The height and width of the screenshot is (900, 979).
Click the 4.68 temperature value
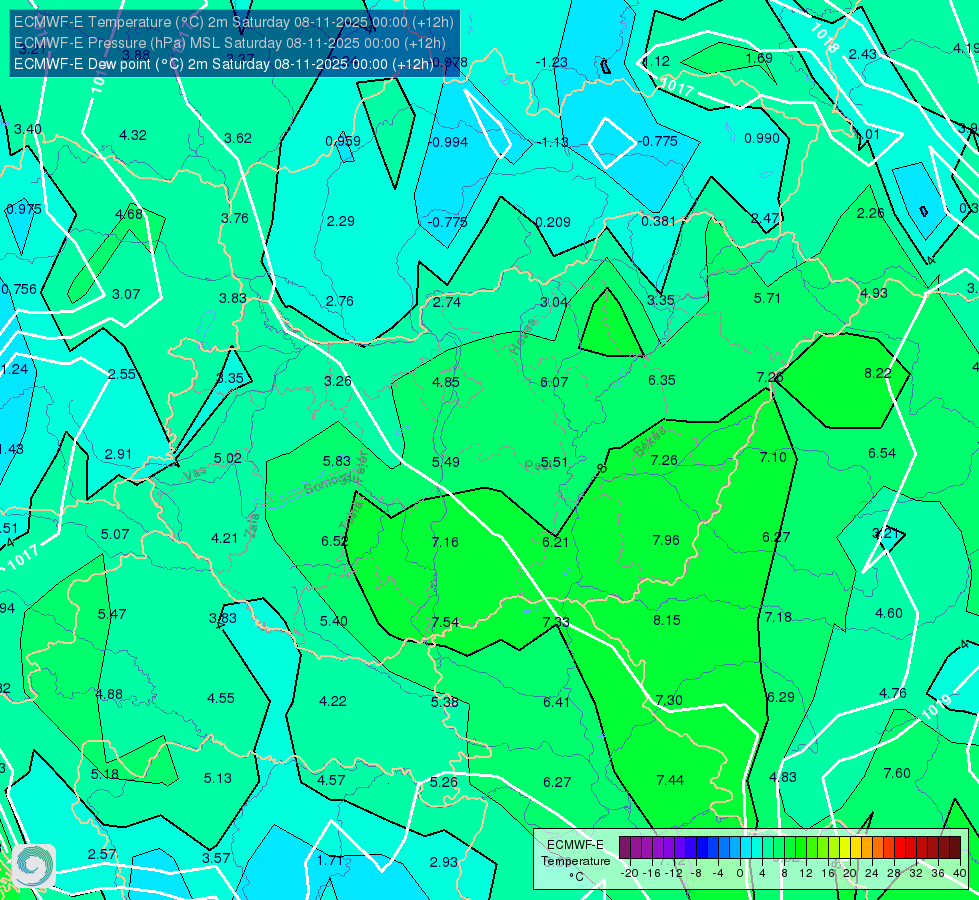(x=129, y=214)
